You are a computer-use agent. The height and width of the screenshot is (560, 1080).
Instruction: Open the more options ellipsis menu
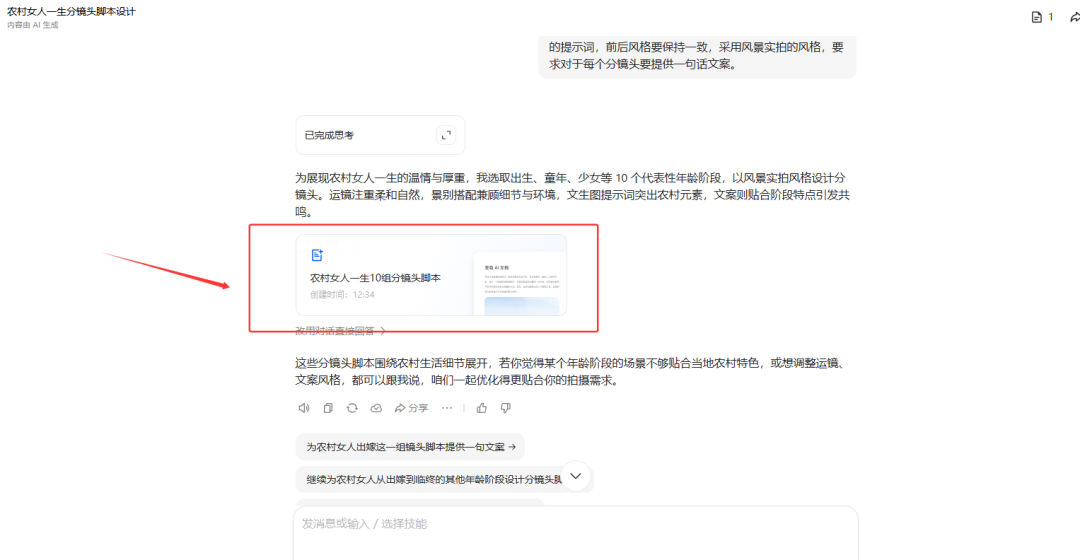click(447, 408)
